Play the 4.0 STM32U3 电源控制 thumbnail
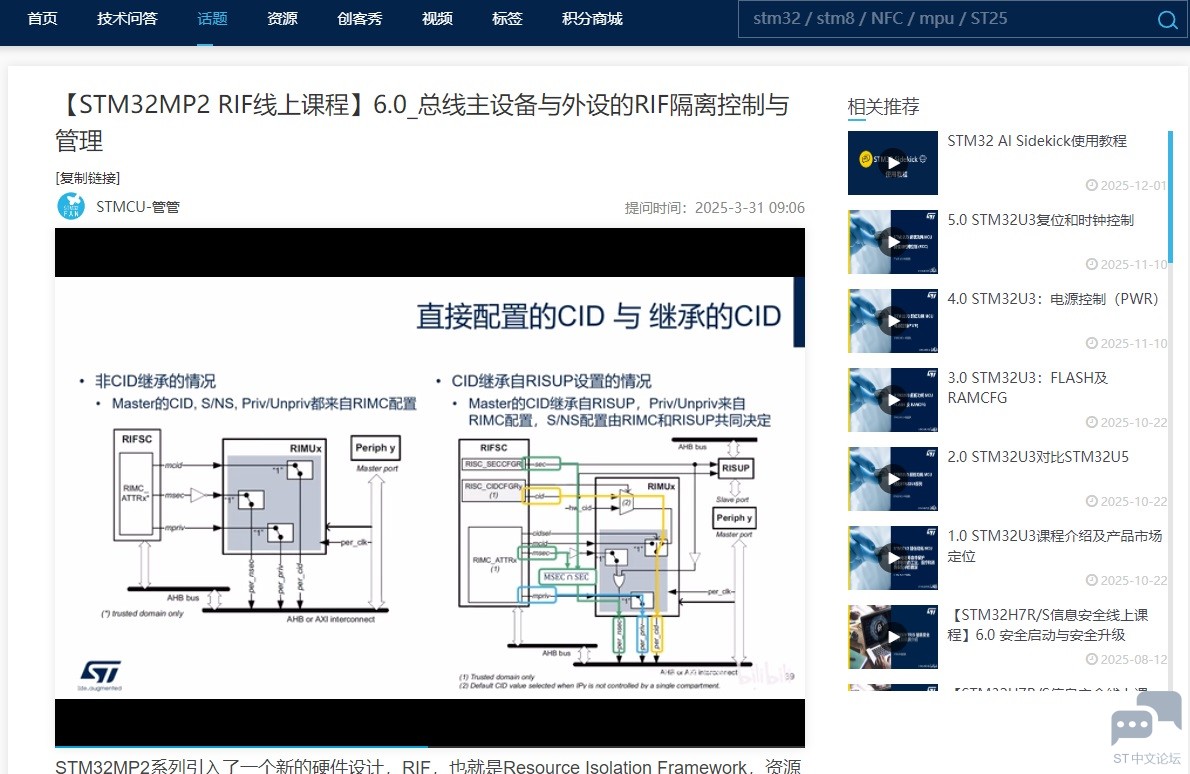Screen dimensions: 1190x774 tap(892, 321)
